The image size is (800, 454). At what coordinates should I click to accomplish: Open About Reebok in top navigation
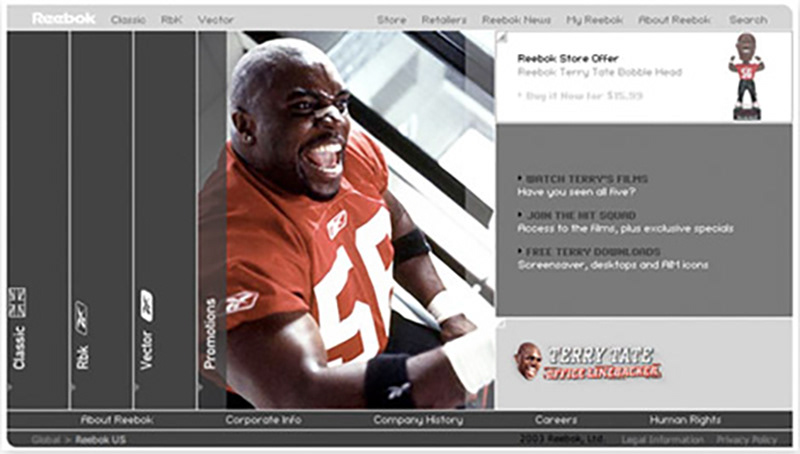[674, 20]
